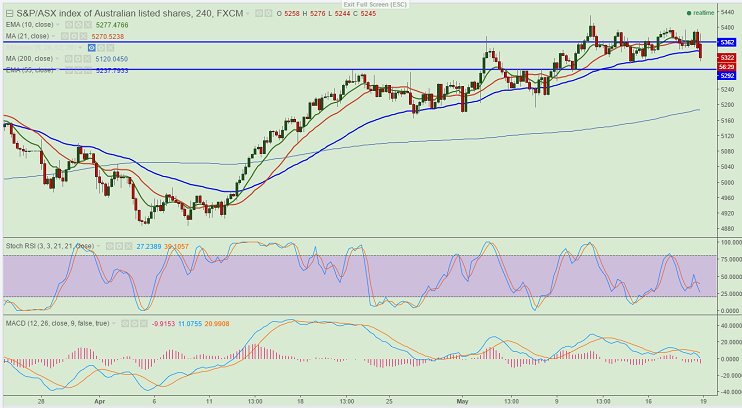Remove the Stoch RSI indicator
Viewport: 742px width, 408px height.
pyautogui.click(x=128, y=246)
